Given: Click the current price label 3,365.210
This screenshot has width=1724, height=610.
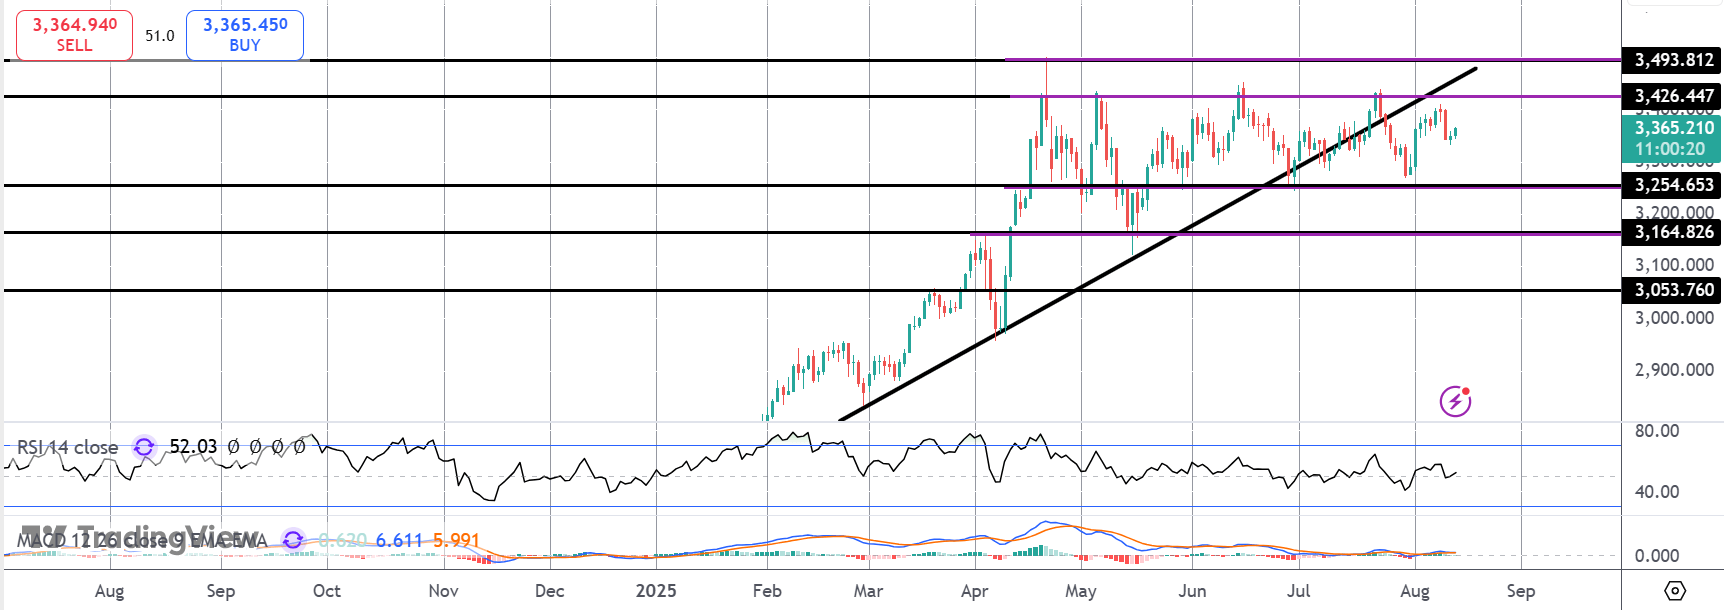Looking at the screenshot, I should (1674, 127).
